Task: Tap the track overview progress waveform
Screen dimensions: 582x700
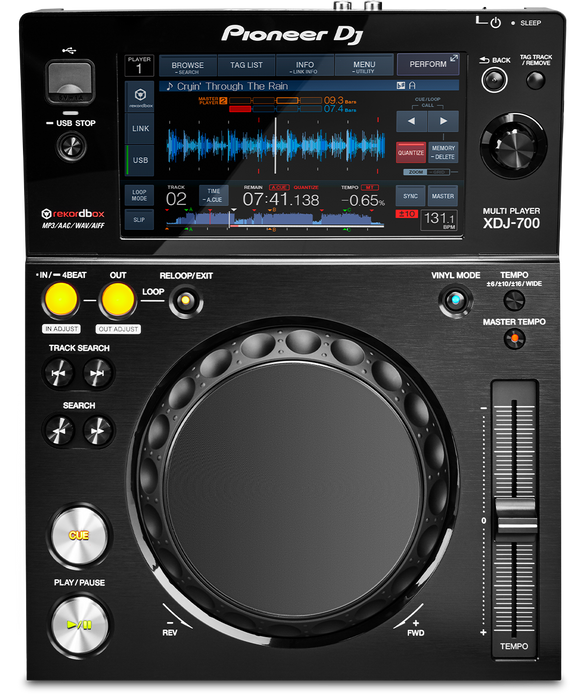Action: 275,219
